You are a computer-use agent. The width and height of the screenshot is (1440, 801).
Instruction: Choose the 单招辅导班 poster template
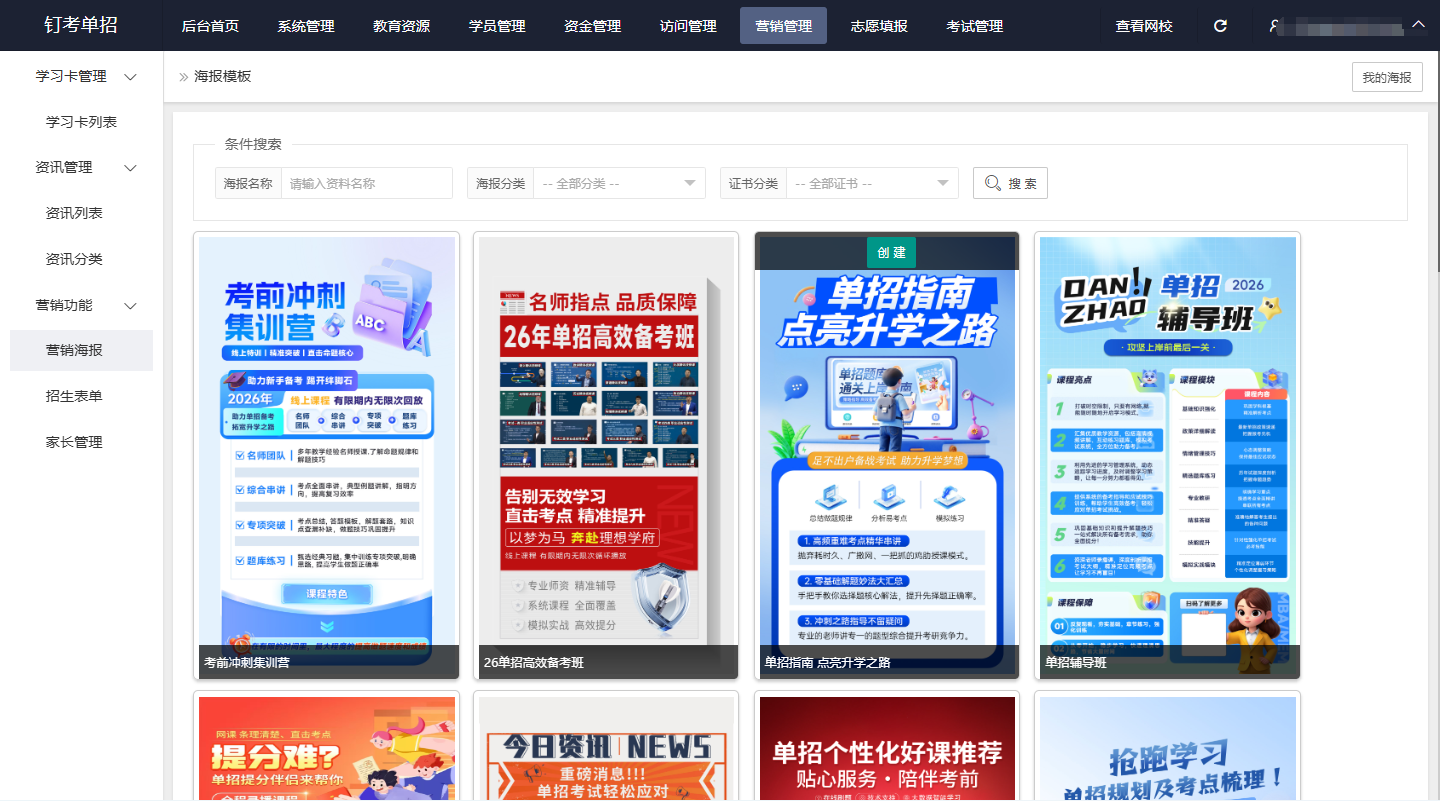point(1167,450)
